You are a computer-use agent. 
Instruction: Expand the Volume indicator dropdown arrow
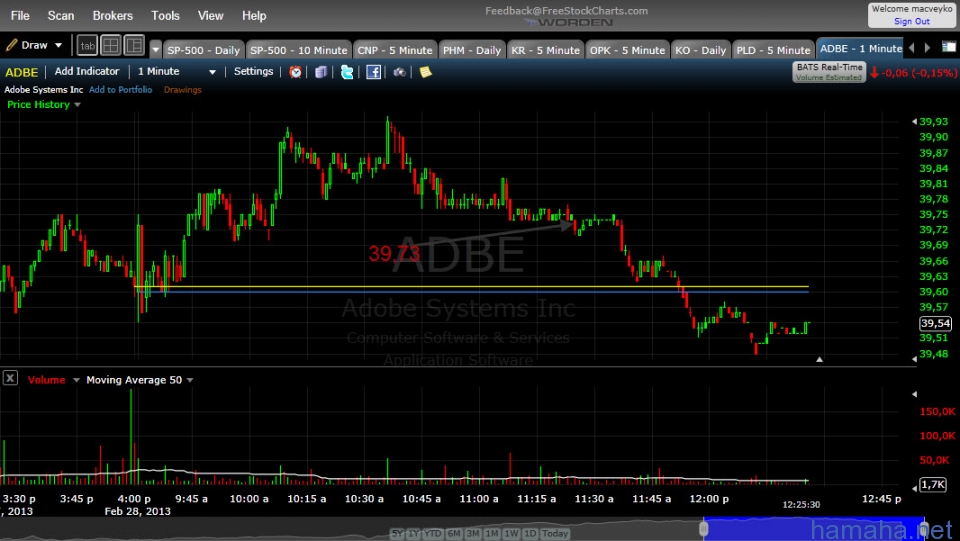76,380
